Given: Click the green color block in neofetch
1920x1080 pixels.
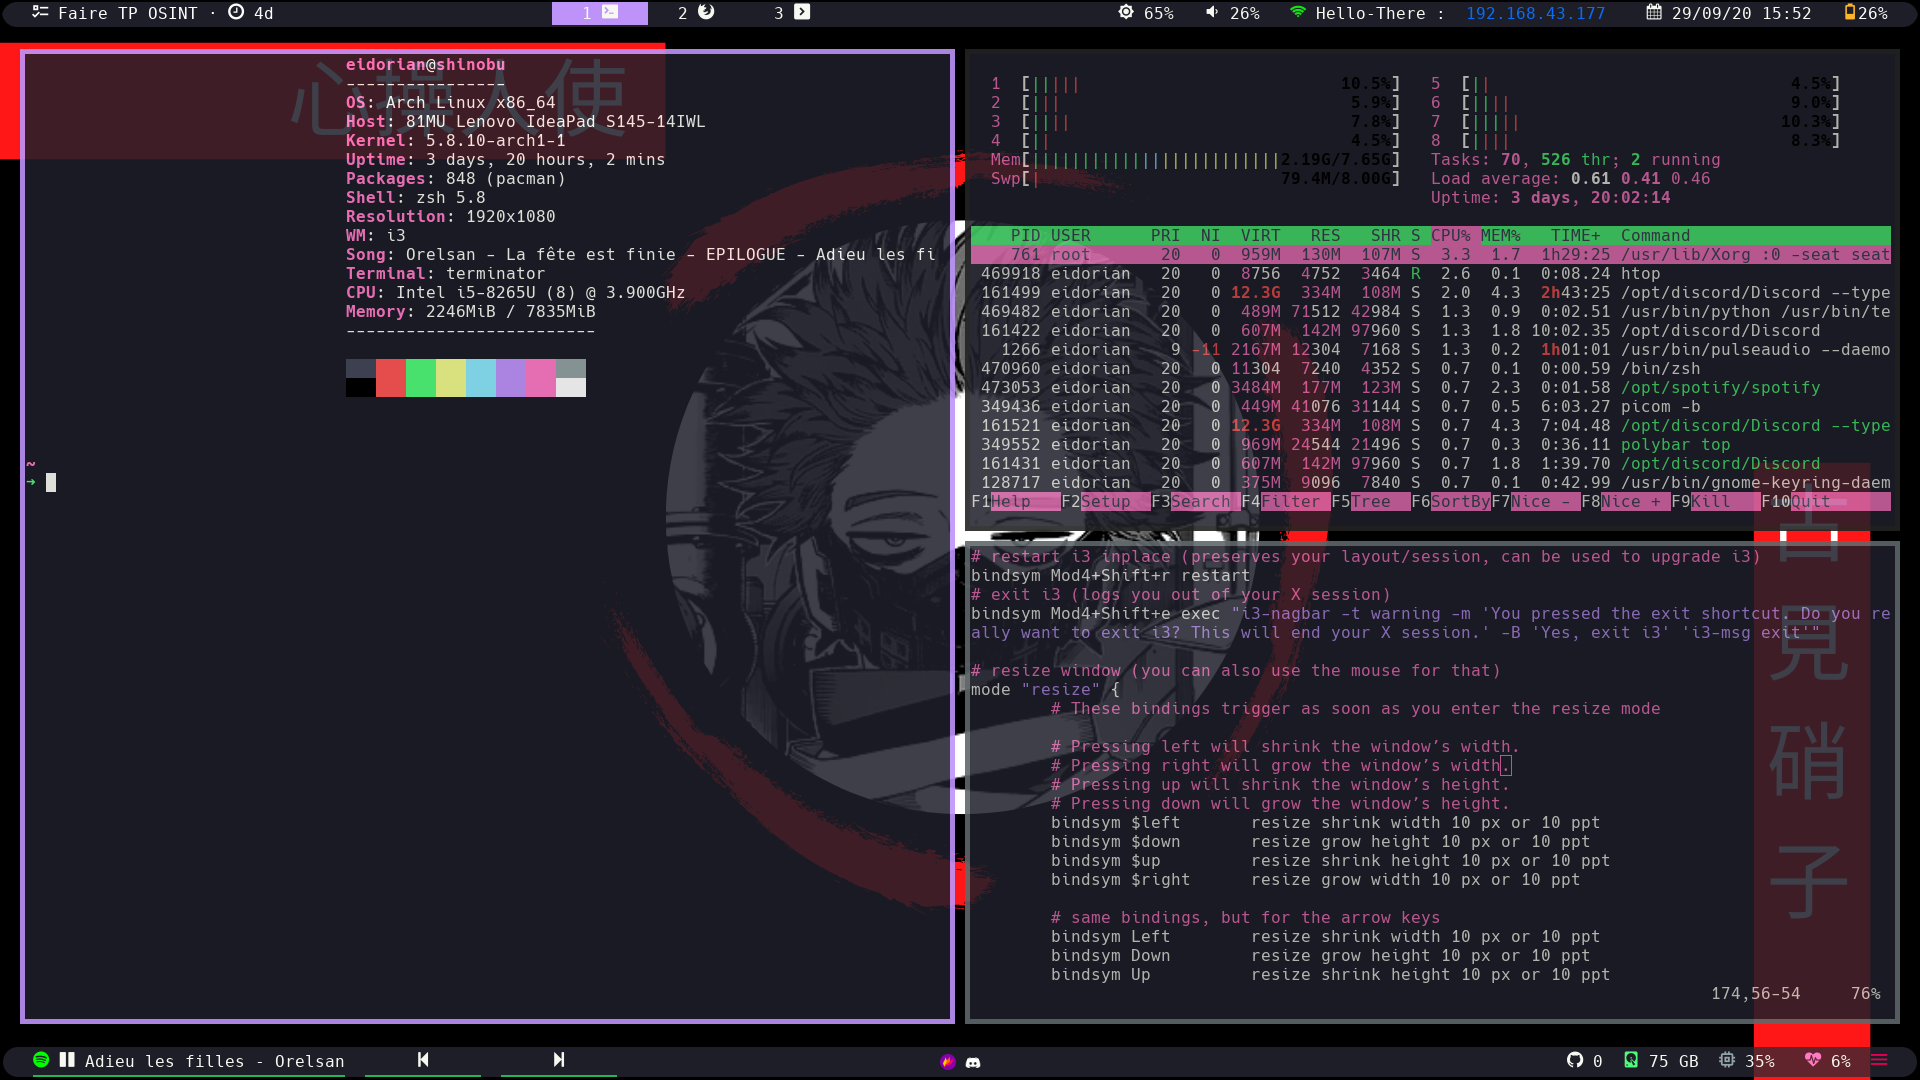Looking at the screenshot, I should coord(421,378).
